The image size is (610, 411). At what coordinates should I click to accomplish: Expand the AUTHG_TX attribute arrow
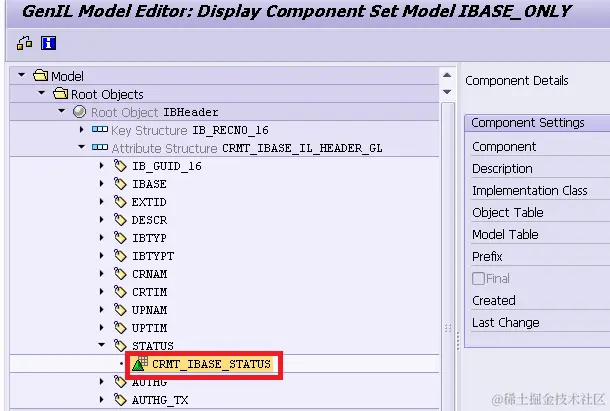102,399
